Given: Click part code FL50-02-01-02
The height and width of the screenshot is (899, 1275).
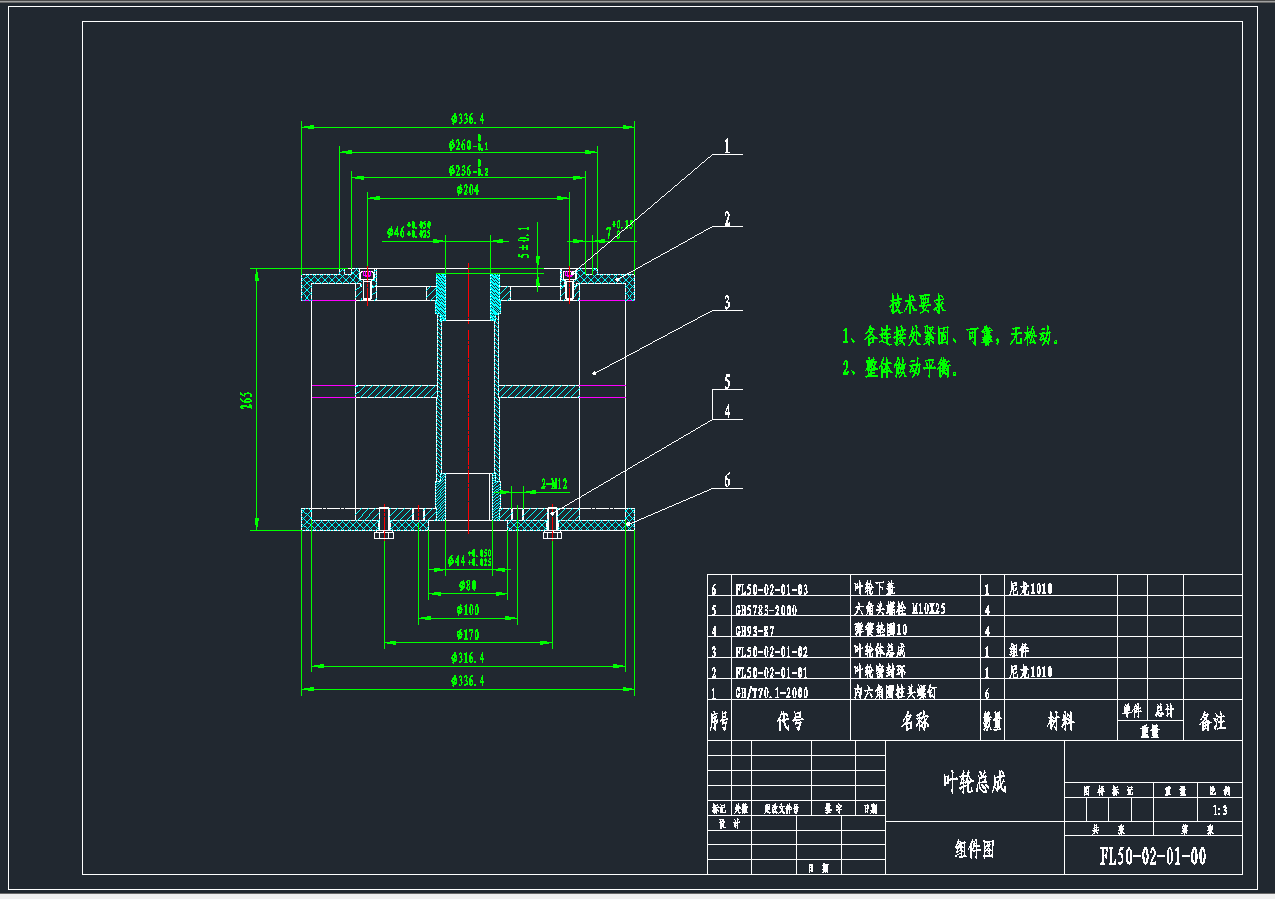Looking at the screenshot, I should [x=771, y=651].
